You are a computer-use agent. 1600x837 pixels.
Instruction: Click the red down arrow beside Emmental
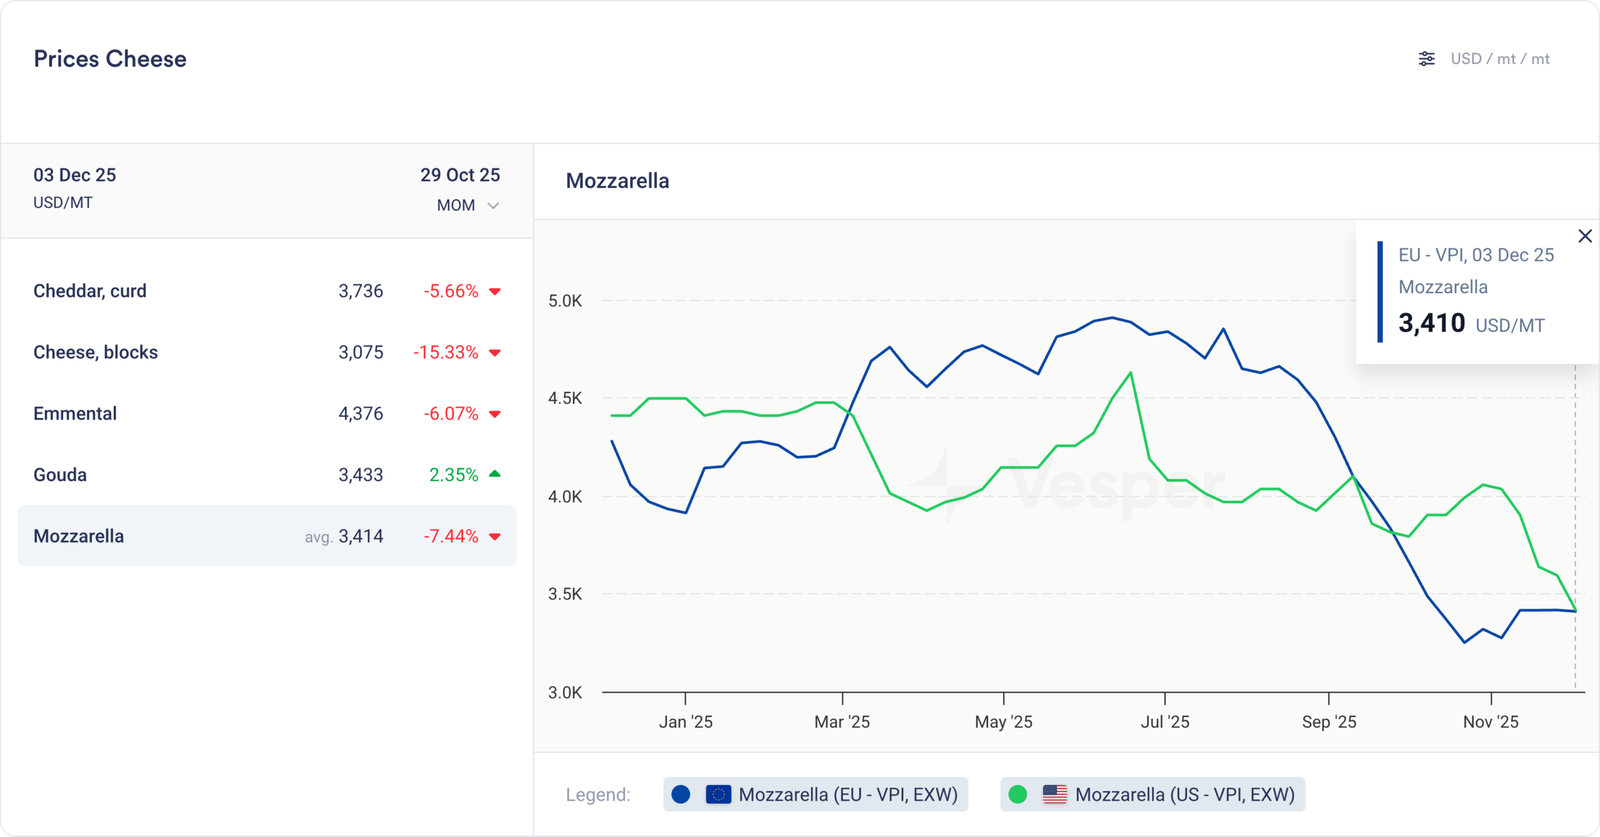[x=495, y=414]
